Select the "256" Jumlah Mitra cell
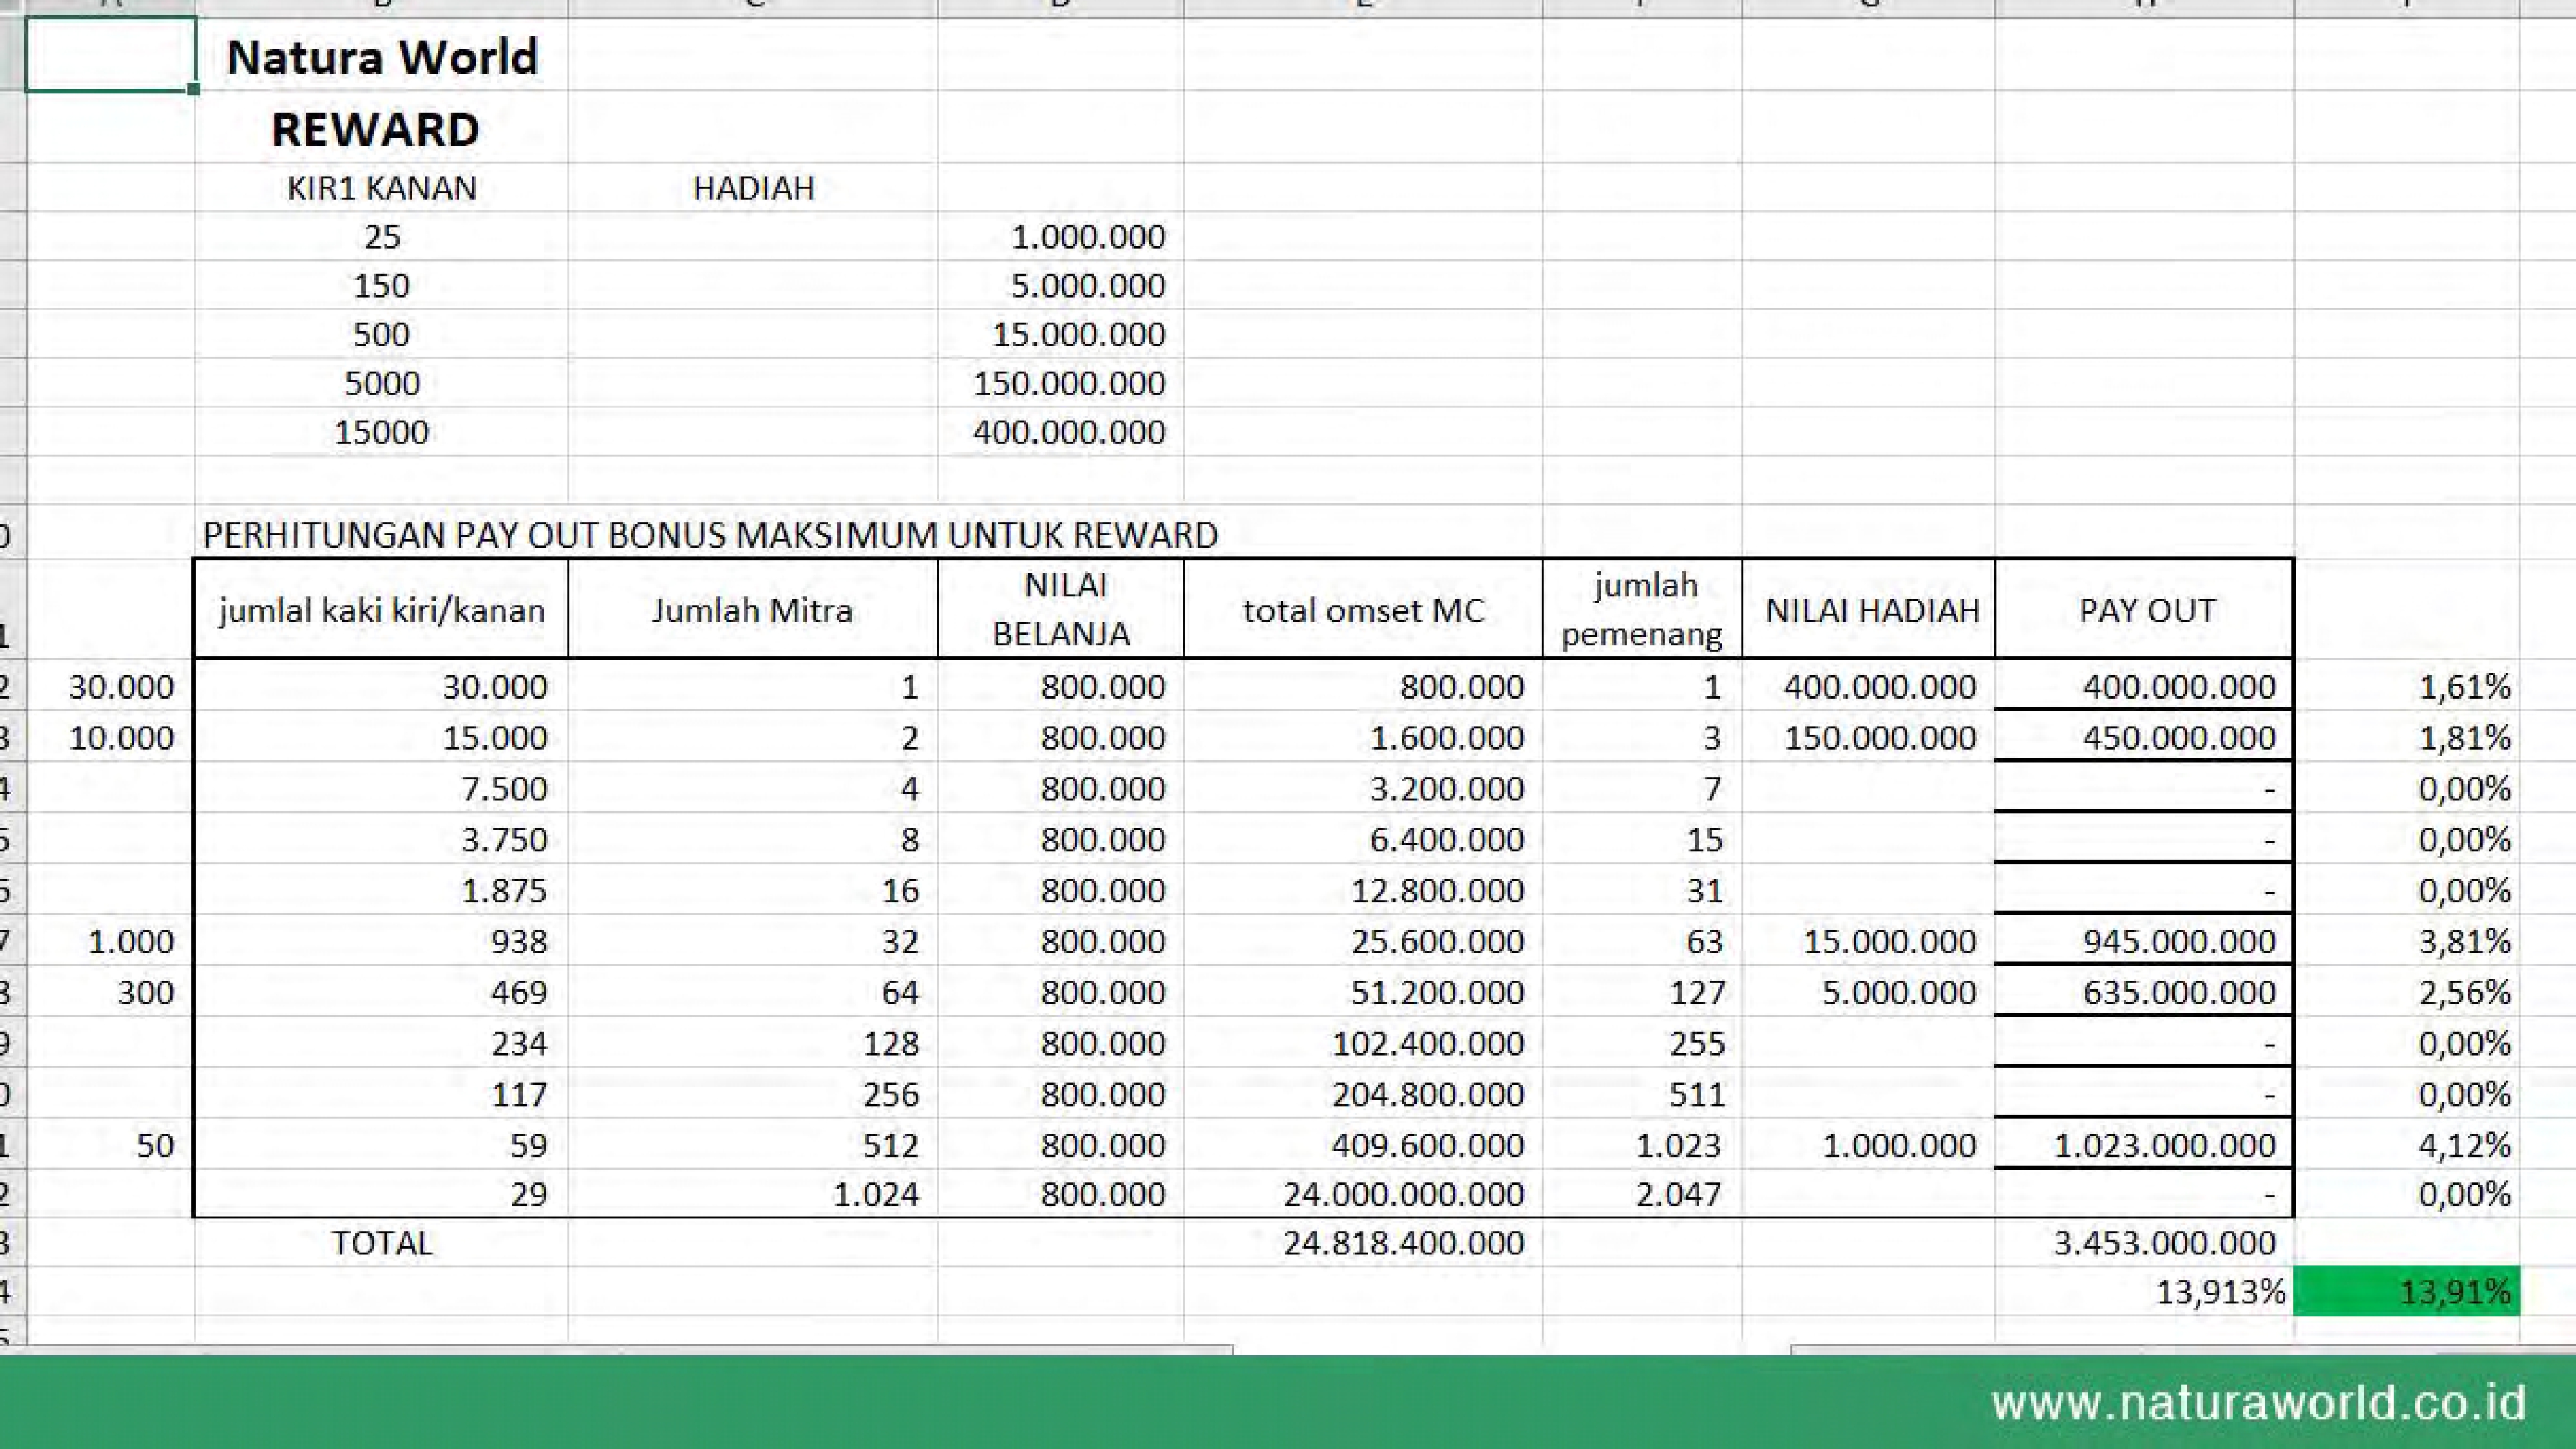The height and width of the screenshot is (1449, 2576). coord(753,1095)
